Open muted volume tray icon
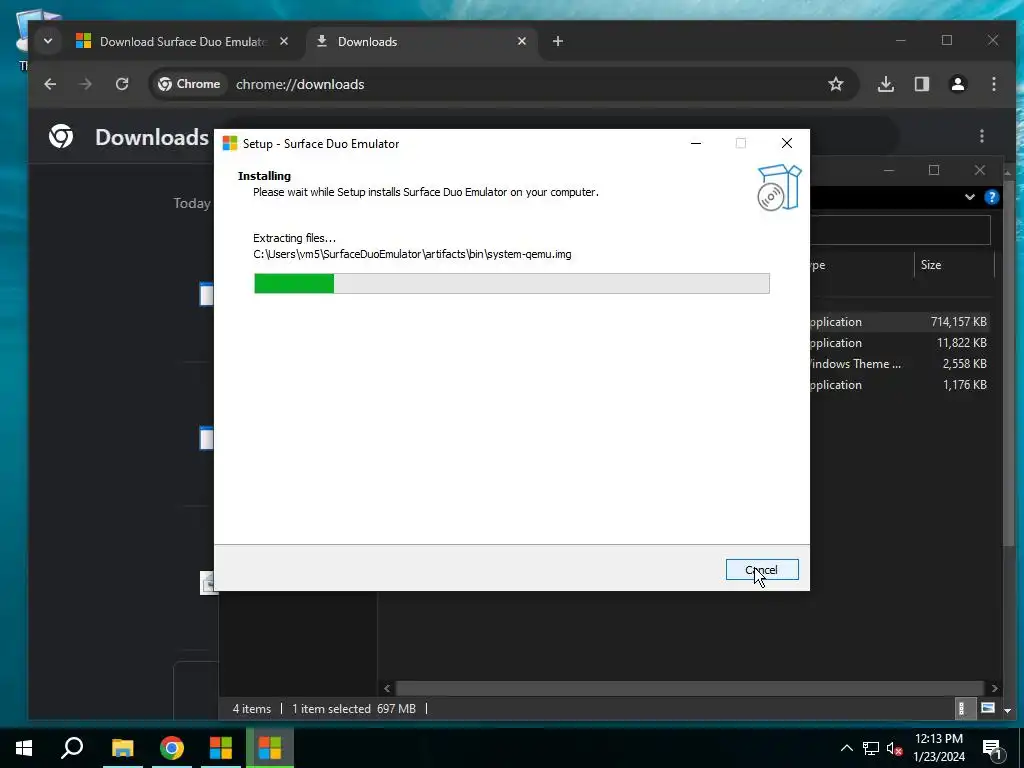This screenshot has height=768, width=1024. (894, 748)
